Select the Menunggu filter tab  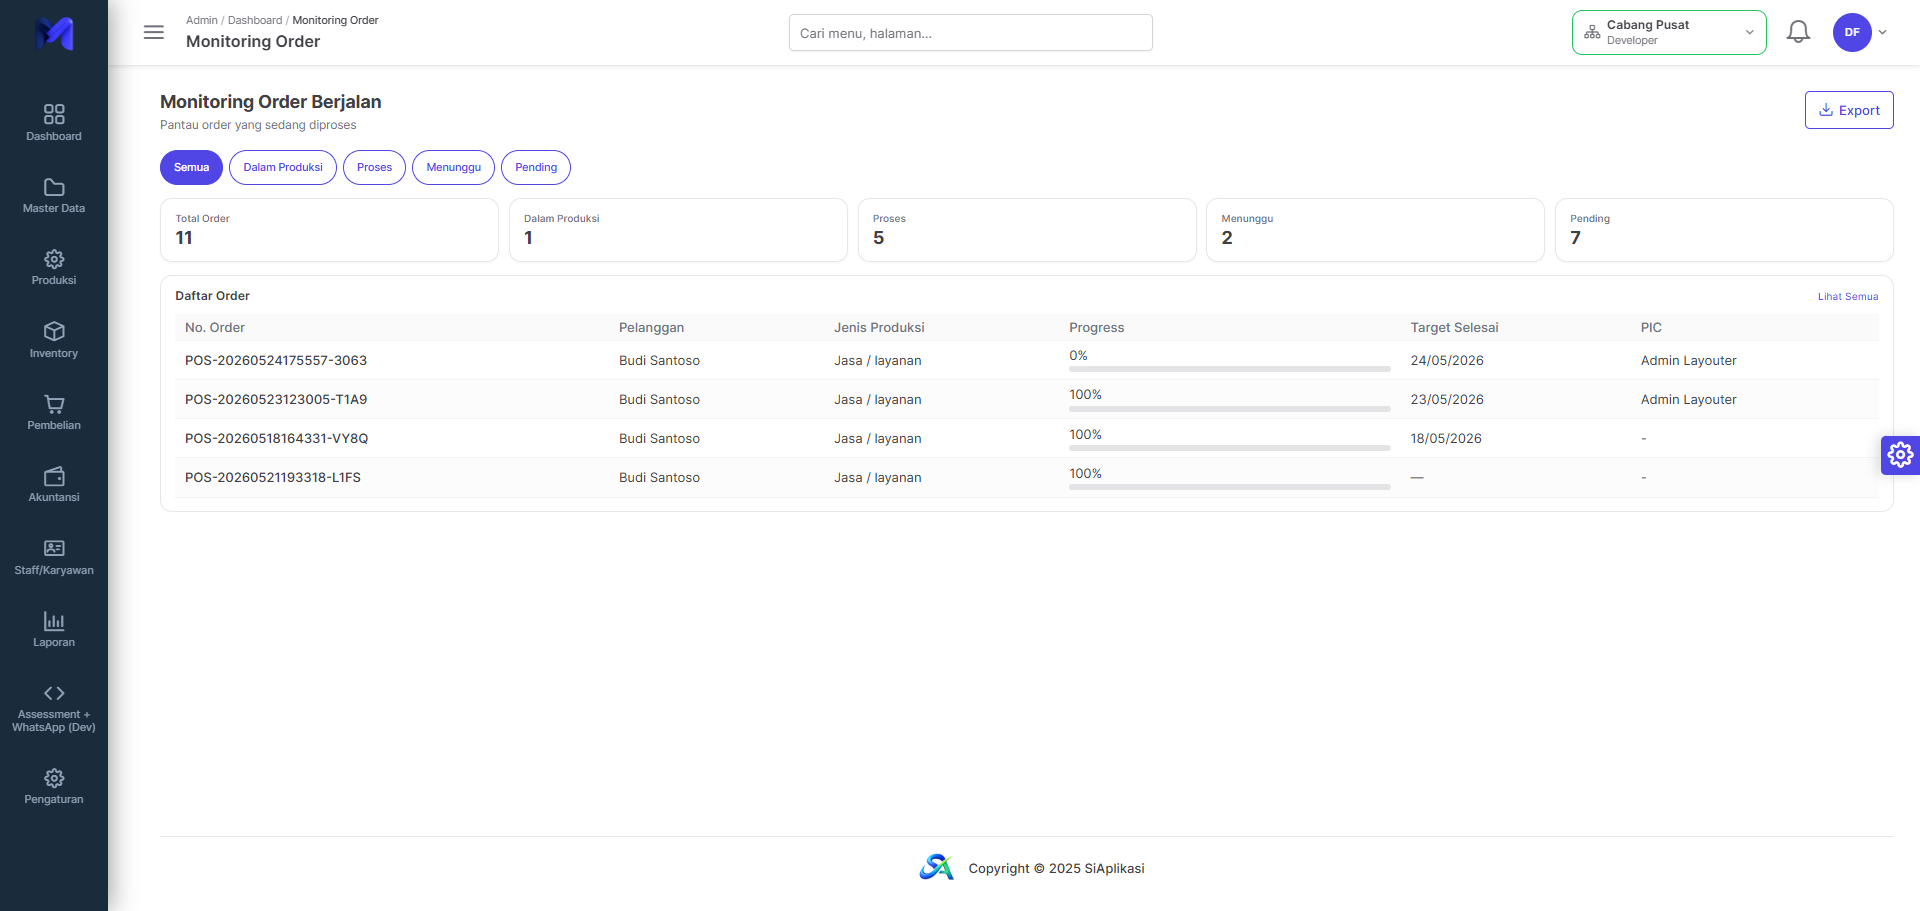(453, 167)
